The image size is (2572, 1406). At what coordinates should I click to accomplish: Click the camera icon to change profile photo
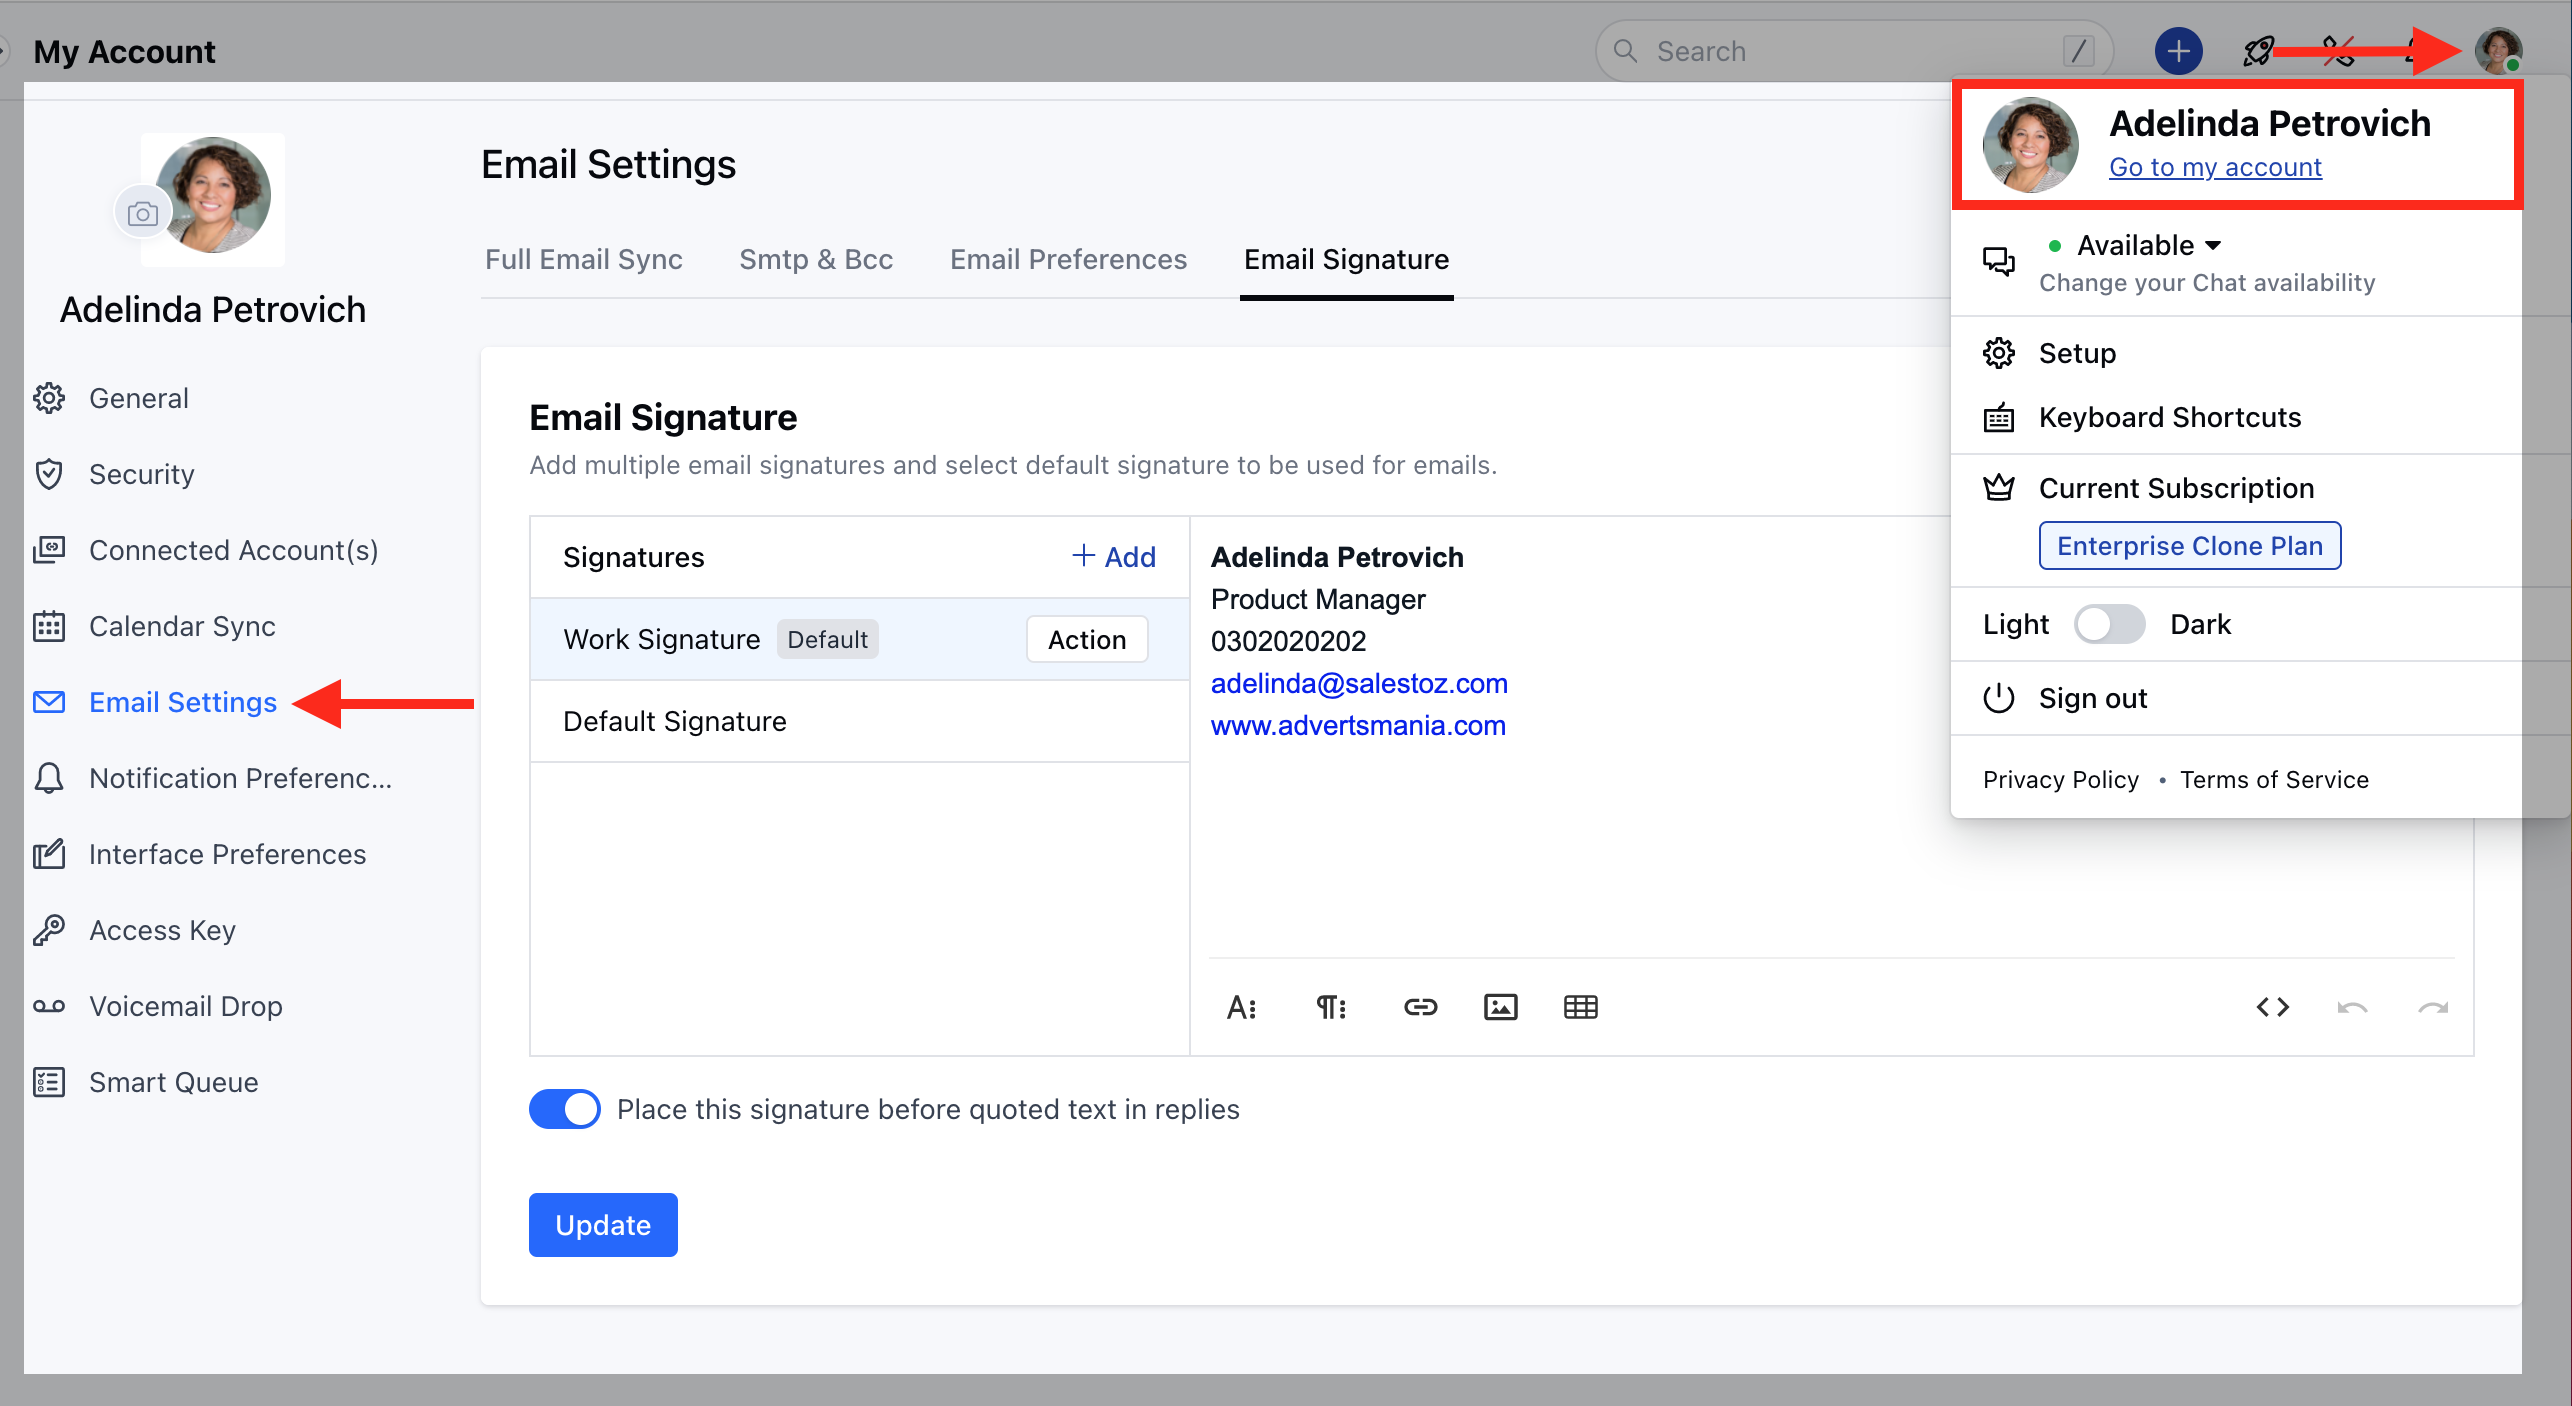tap(143, 213)
